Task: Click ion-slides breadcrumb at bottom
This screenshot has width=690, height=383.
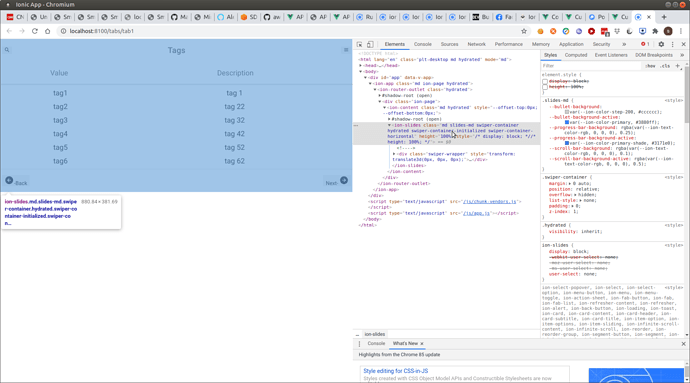Action: [x=374, y=335]
